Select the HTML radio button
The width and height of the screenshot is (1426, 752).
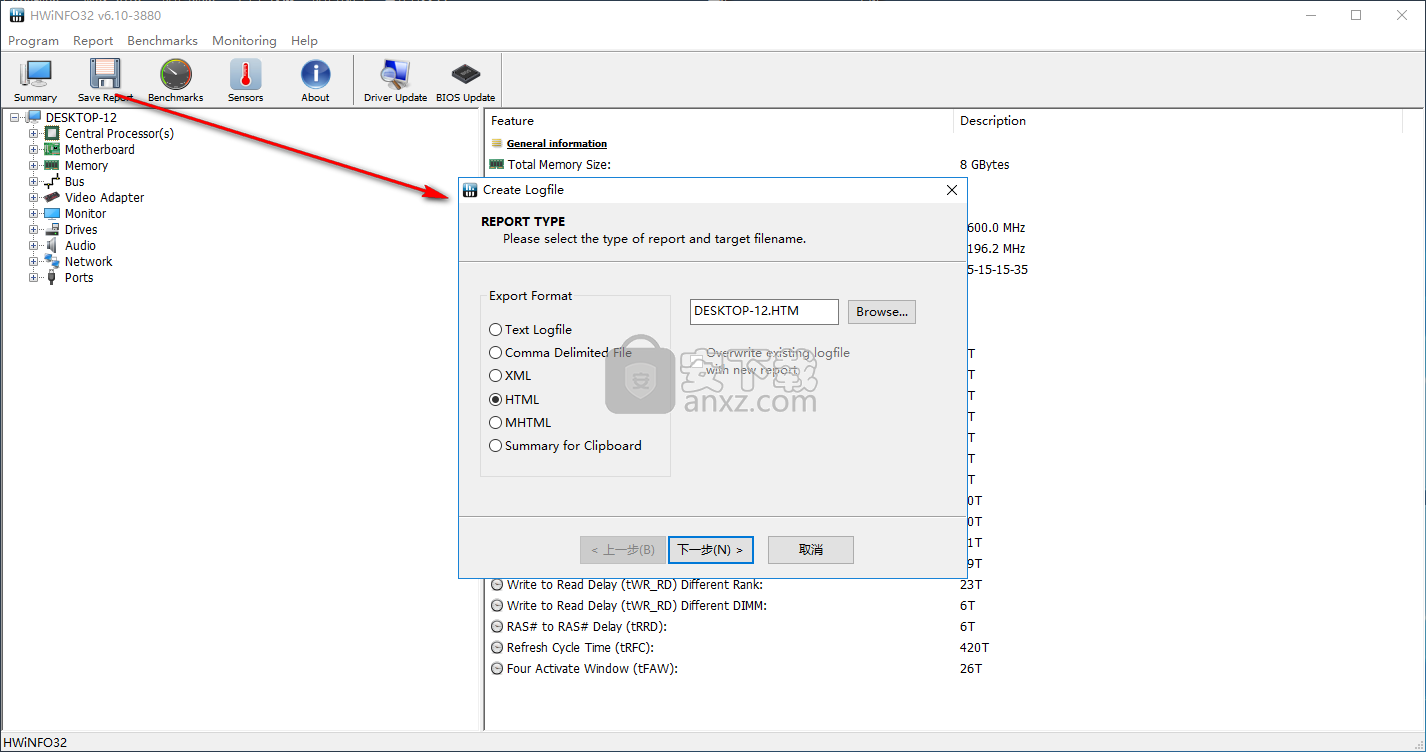coord(495,399)
